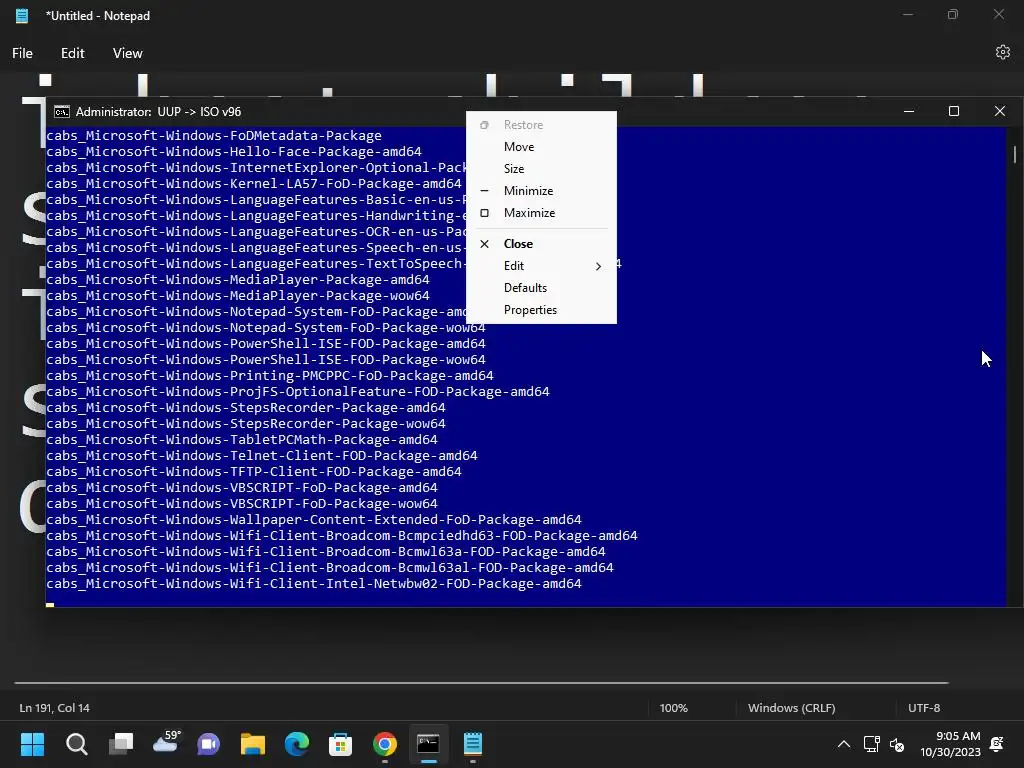Screen dimensions: 1024x768
Task: Select Minimize in the context menu
Action: 541,191
